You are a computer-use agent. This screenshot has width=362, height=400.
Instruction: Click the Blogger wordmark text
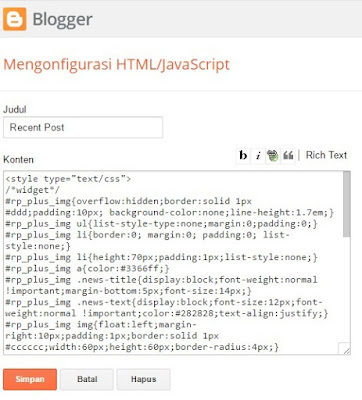point(63,20)
